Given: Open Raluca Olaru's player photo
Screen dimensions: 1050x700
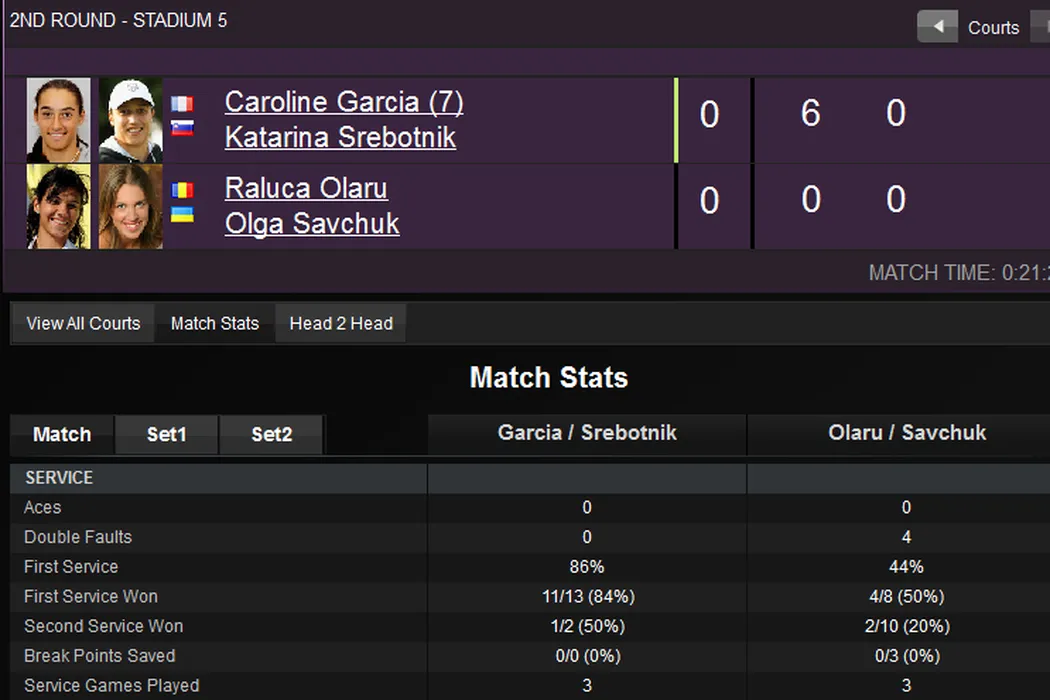Looking at the screenshot, I should (58, 207).
